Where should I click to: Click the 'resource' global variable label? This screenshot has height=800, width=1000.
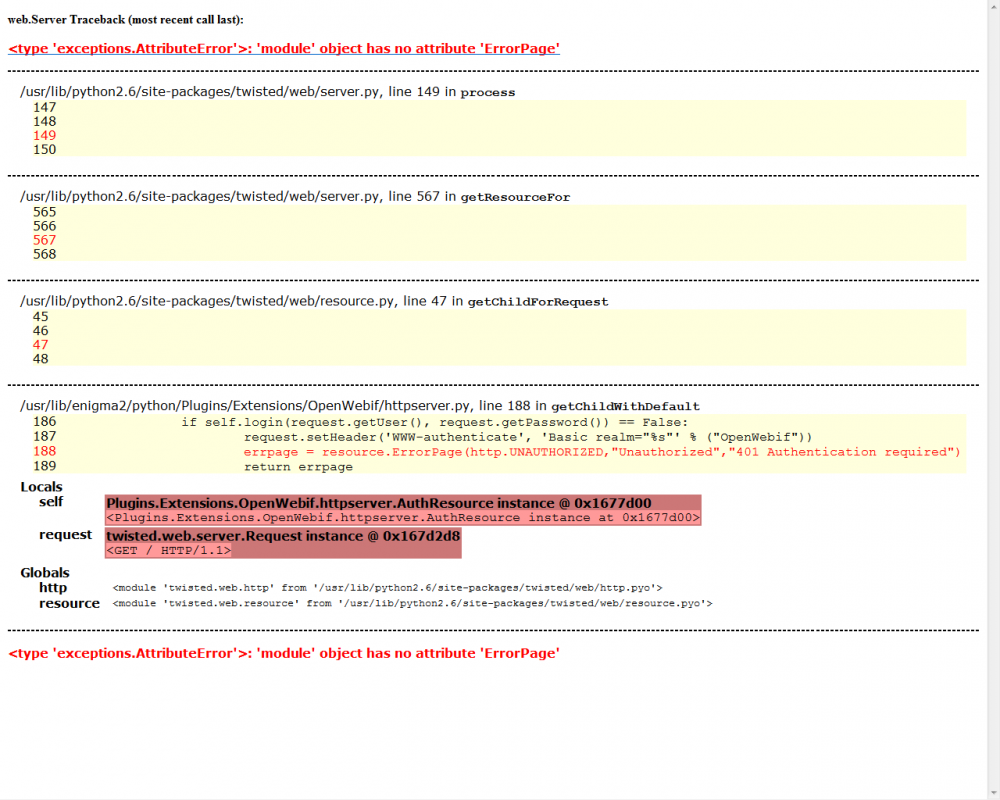70,604
